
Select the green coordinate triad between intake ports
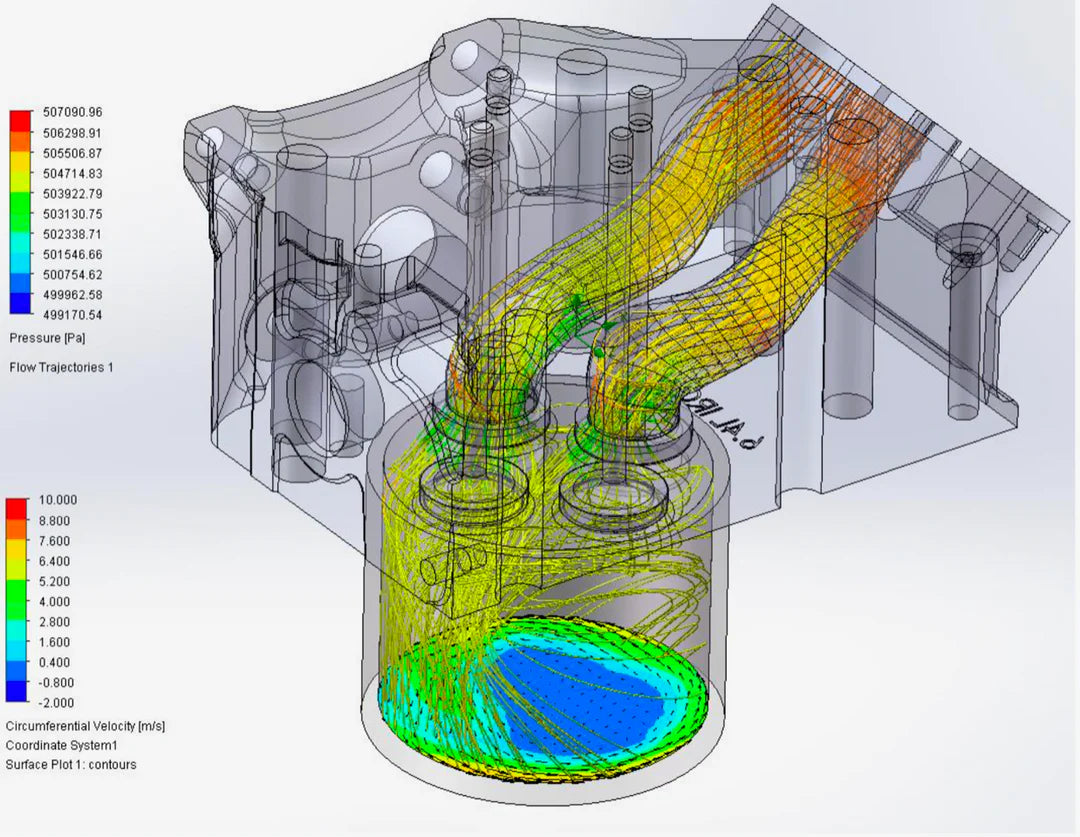(x=590, y=320)
